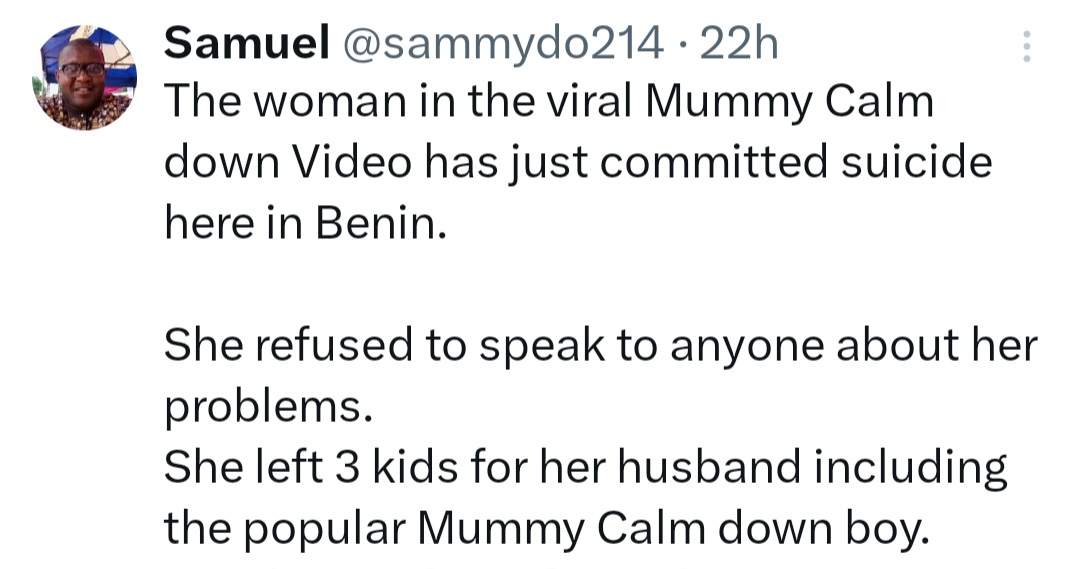Screen dimensions: 1080x569
Task: Click the text 'here in Benin.'
Action: click(303, 223)
